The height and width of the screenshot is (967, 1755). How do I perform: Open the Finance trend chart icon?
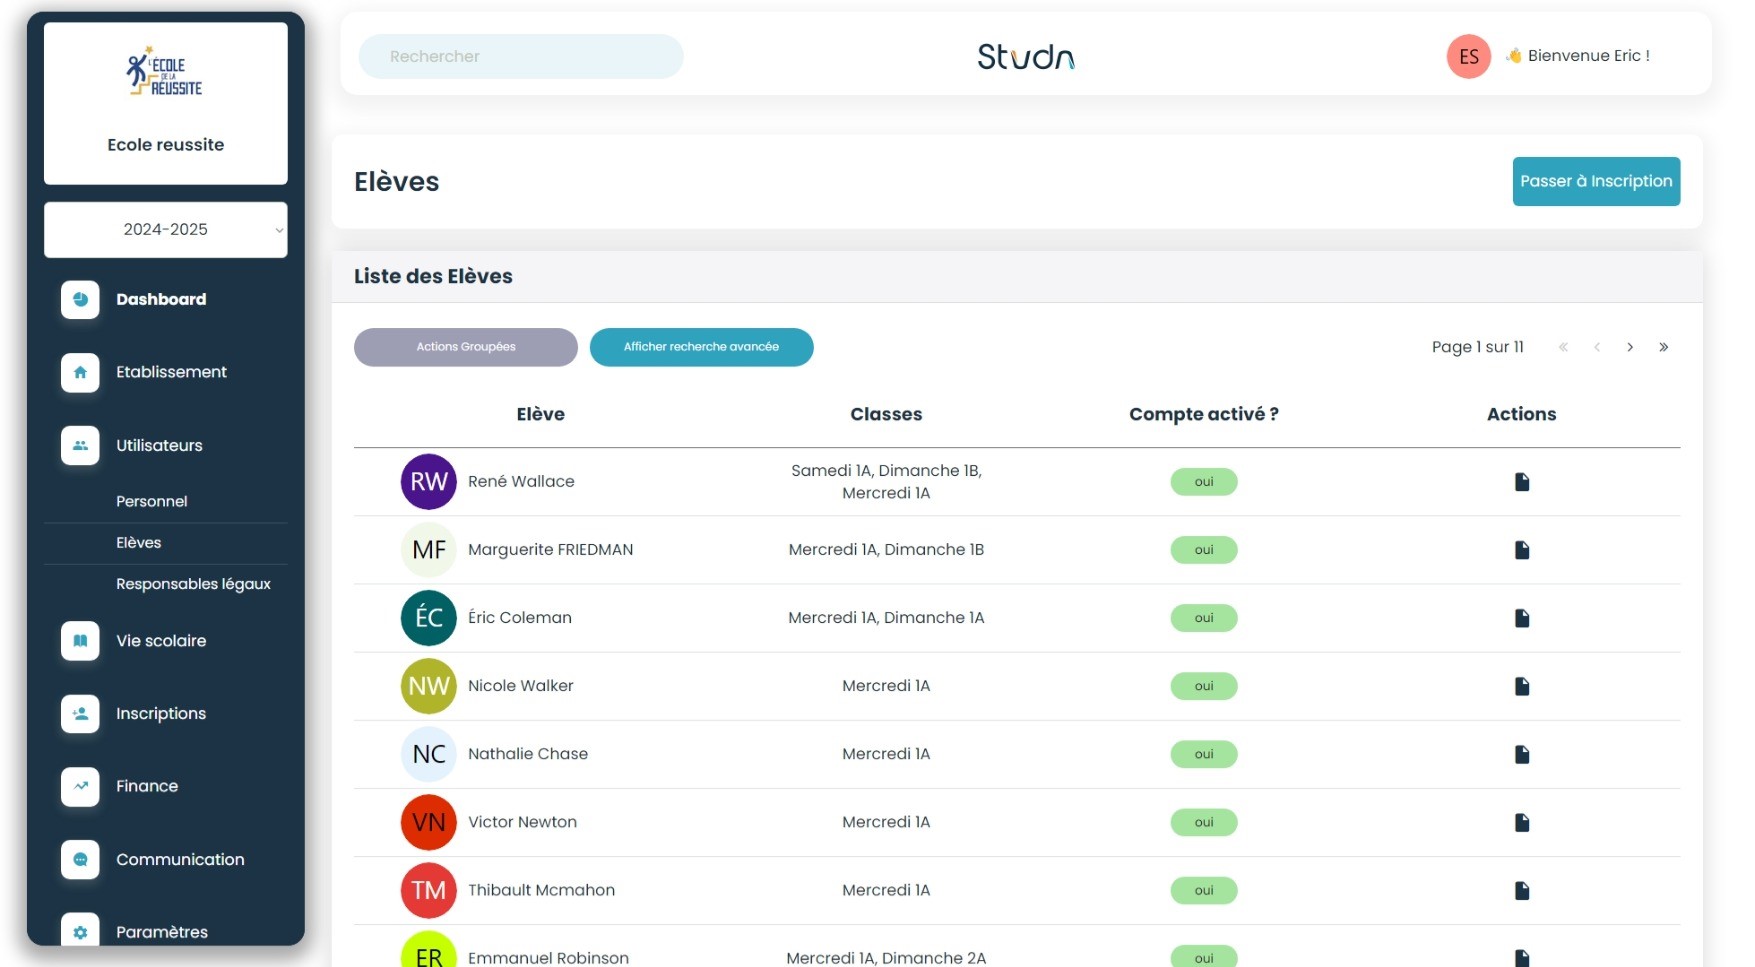(80, 786)
